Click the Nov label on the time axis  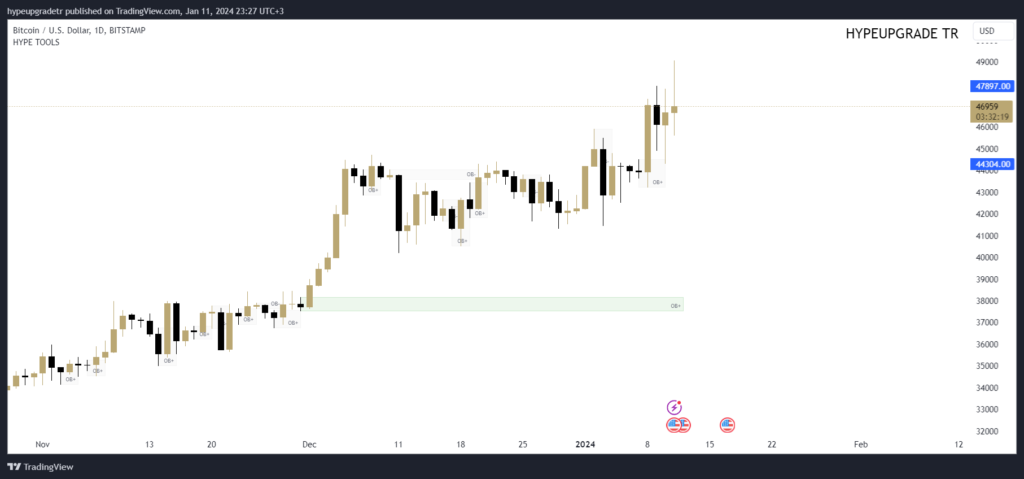point(41,442)
